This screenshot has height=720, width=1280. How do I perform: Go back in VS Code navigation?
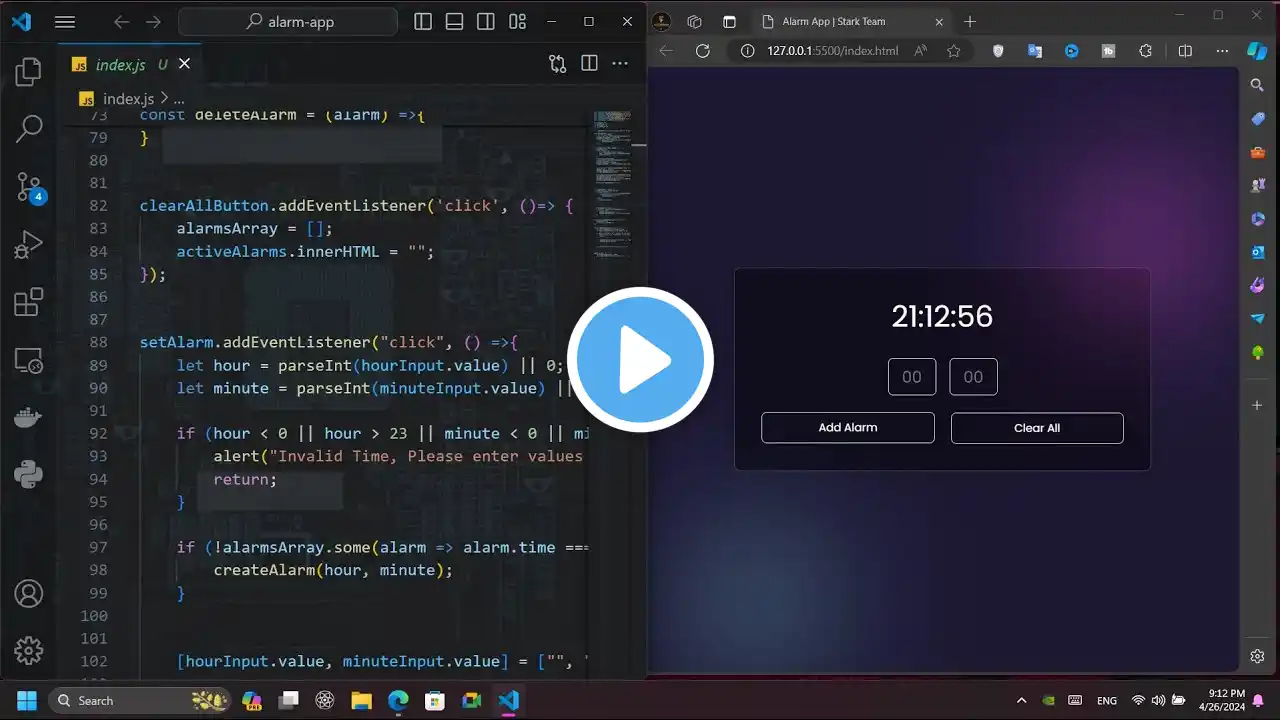coord(121,22)
